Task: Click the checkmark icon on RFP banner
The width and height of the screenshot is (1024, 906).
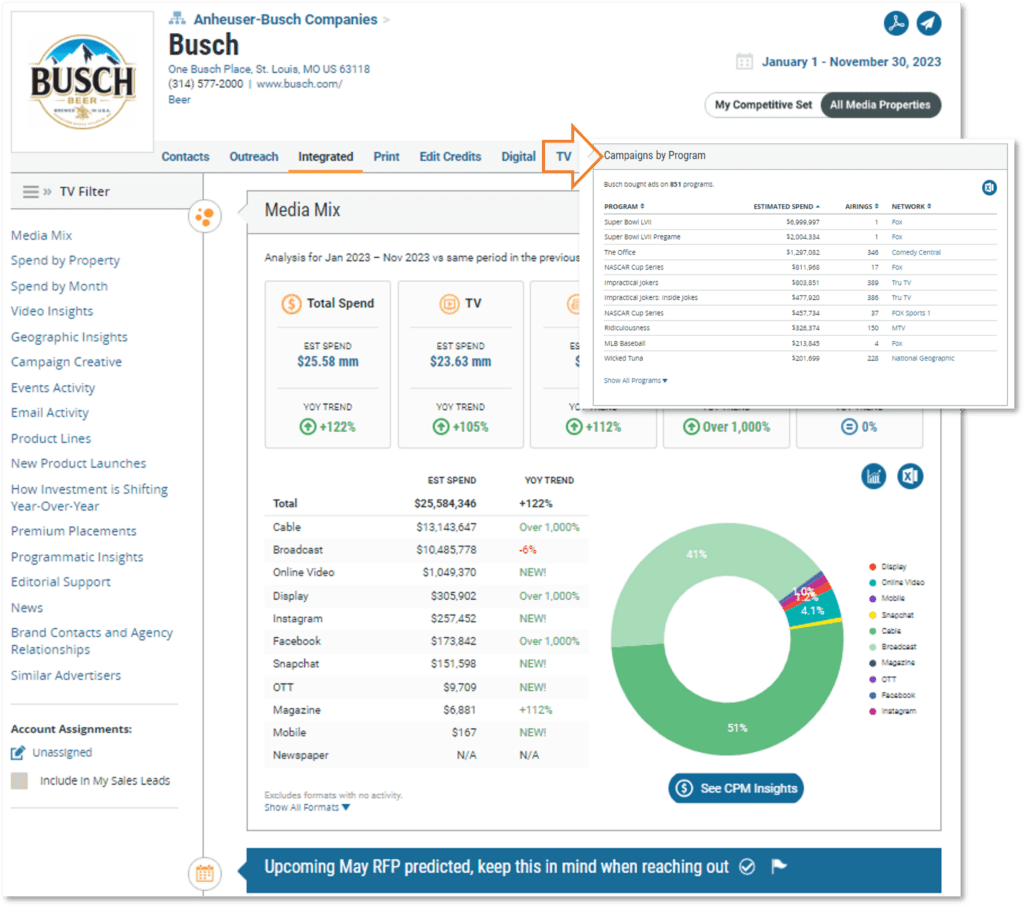Action: click(x=747, y=867)
